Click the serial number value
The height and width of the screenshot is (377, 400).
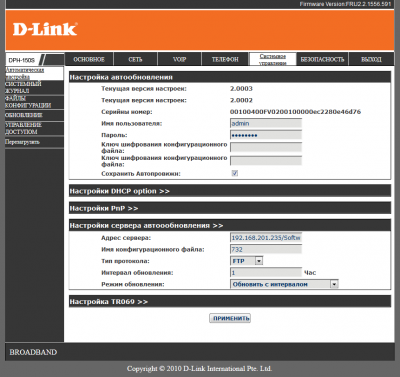295,112
